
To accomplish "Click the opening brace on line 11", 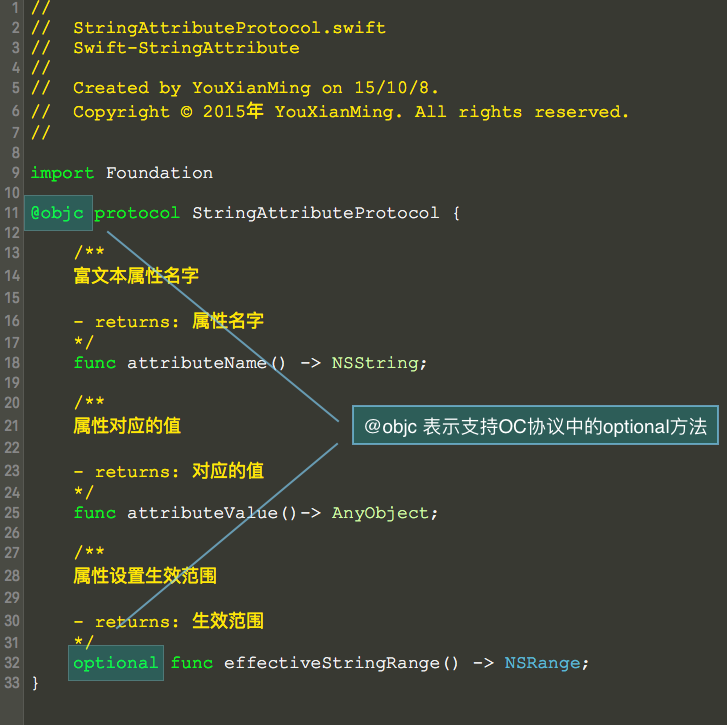I will point(456,213).
